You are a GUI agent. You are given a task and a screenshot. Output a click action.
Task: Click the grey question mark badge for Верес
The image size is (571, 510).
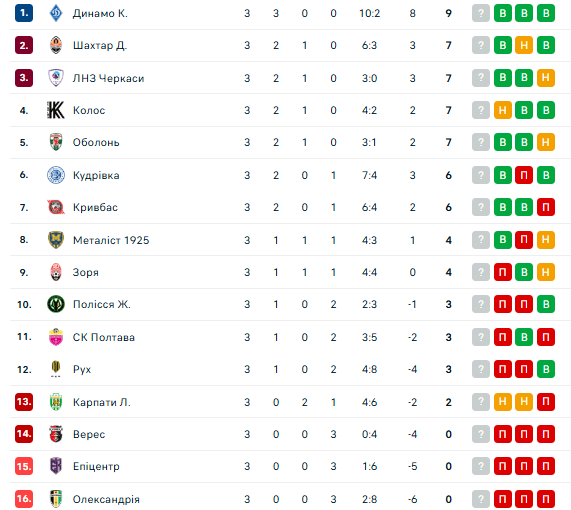pos(481,434)
